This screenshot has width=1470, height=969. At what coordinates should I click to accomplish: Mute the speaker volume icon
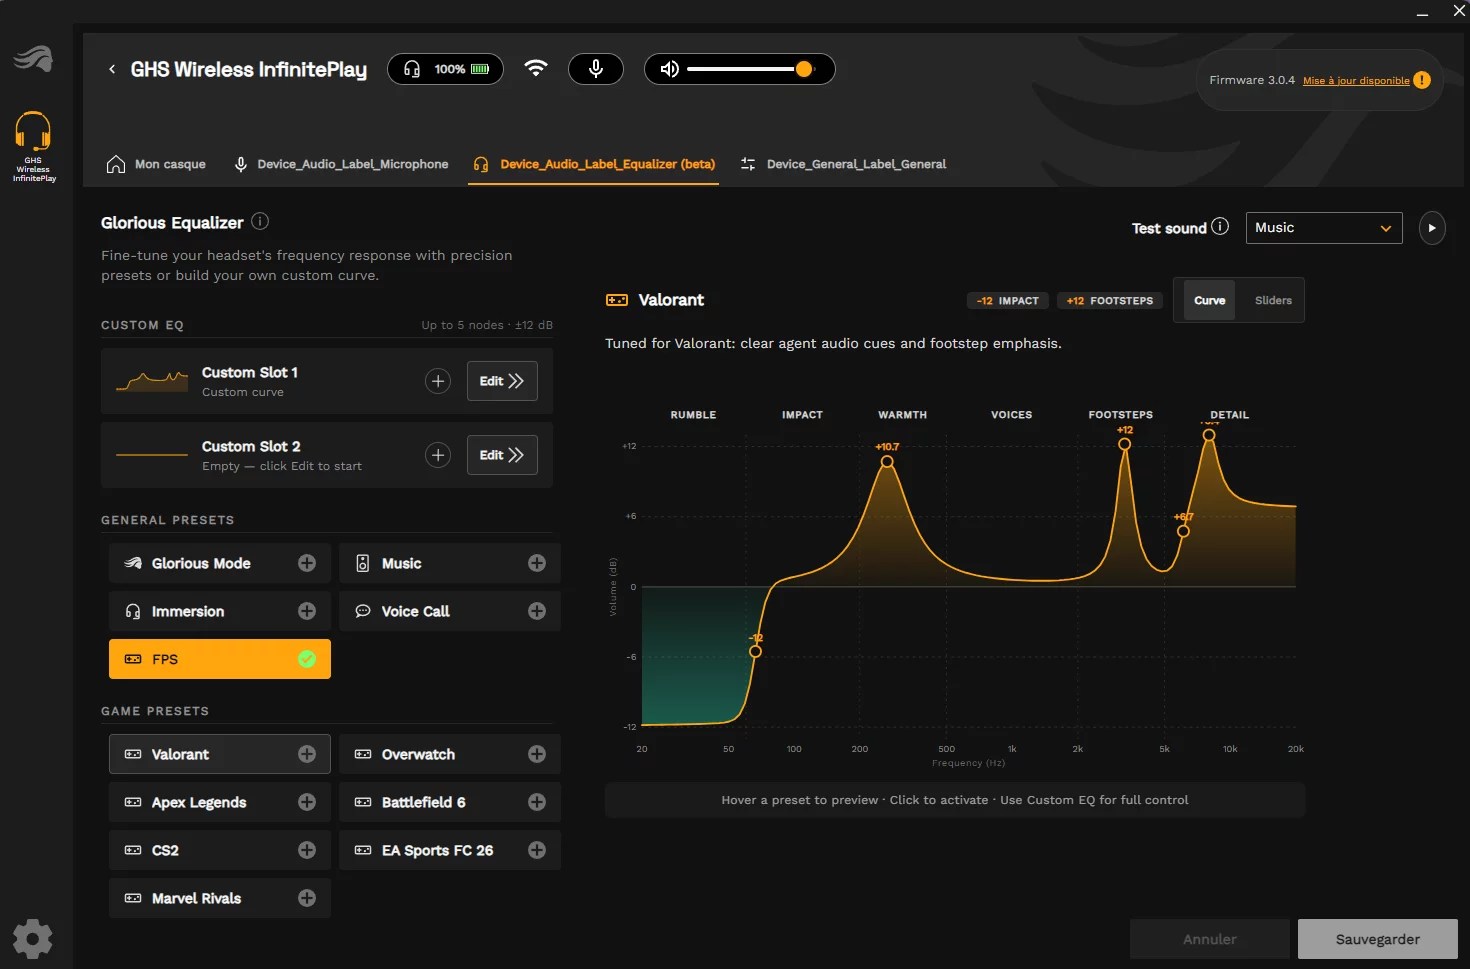(x=670, y=69)
